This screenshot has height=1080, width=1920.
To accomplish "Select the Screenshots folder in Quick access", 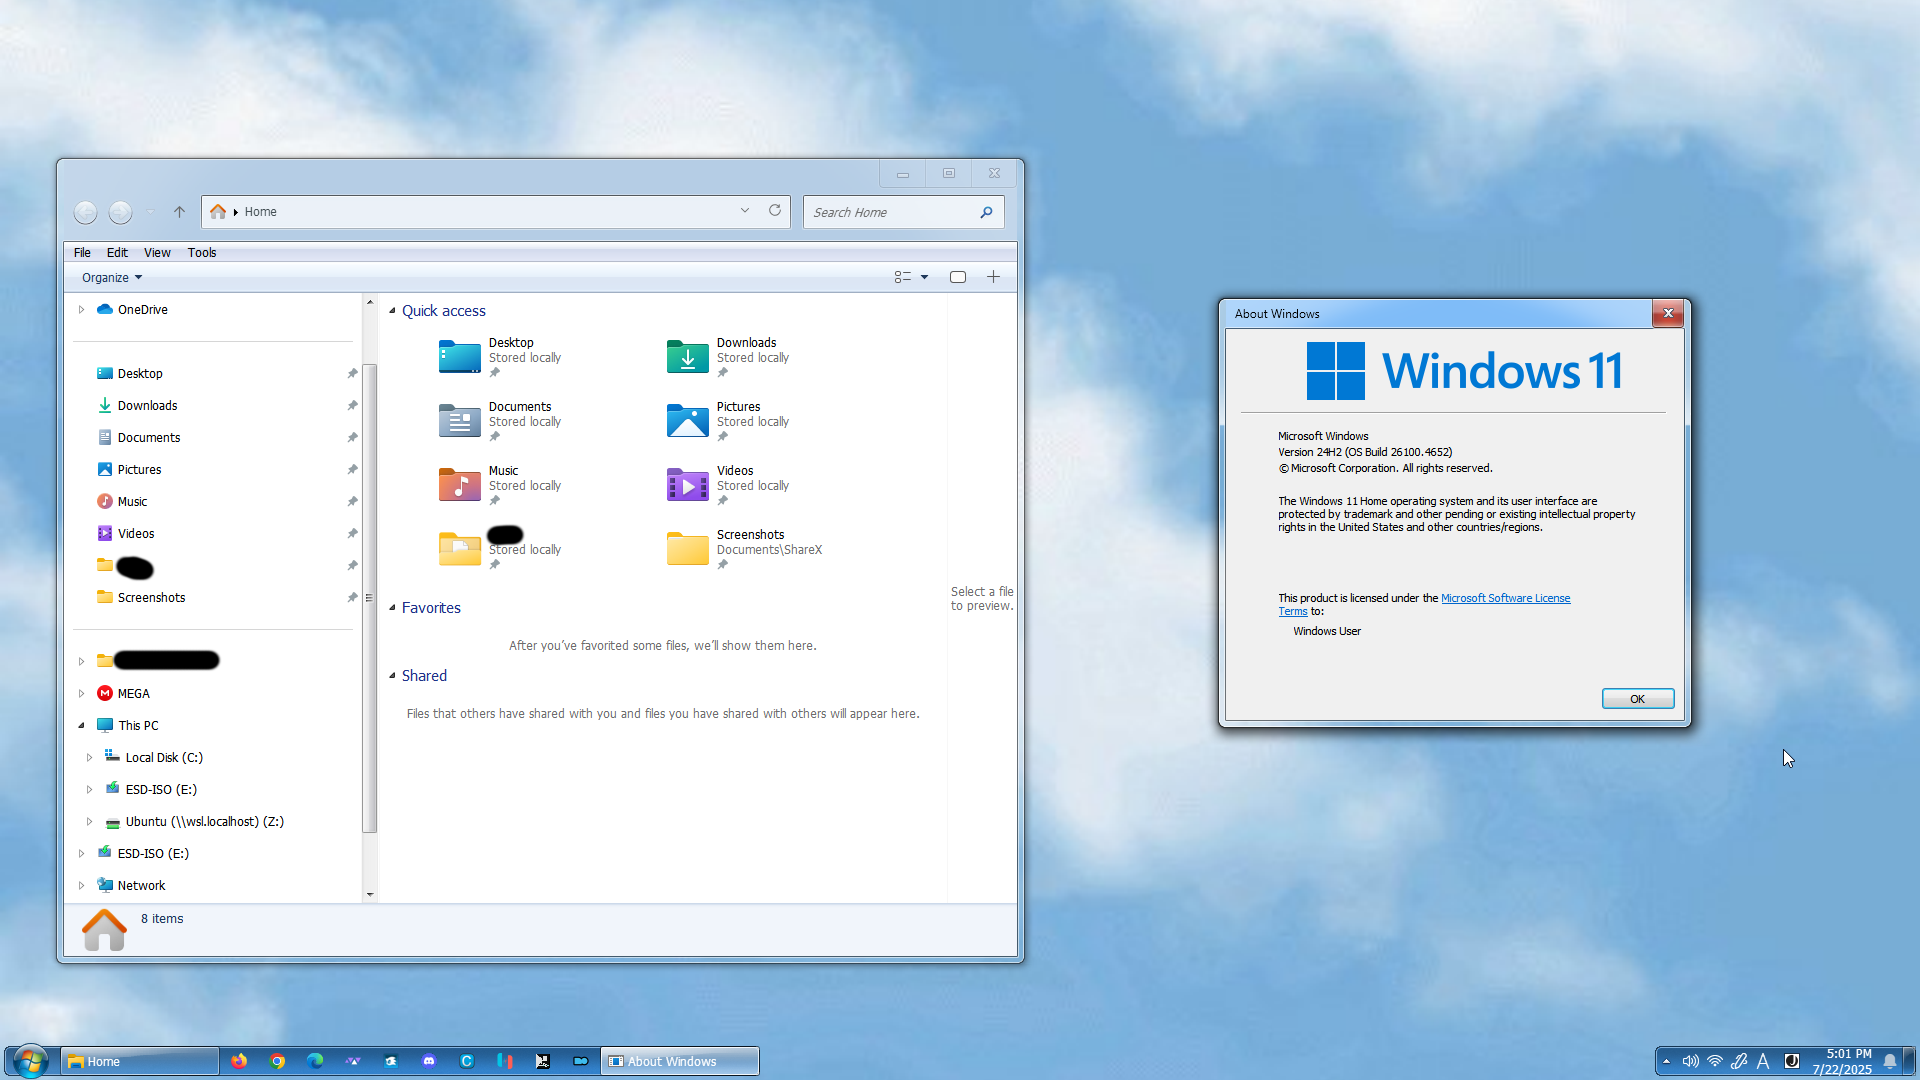I will pos(745,549).
